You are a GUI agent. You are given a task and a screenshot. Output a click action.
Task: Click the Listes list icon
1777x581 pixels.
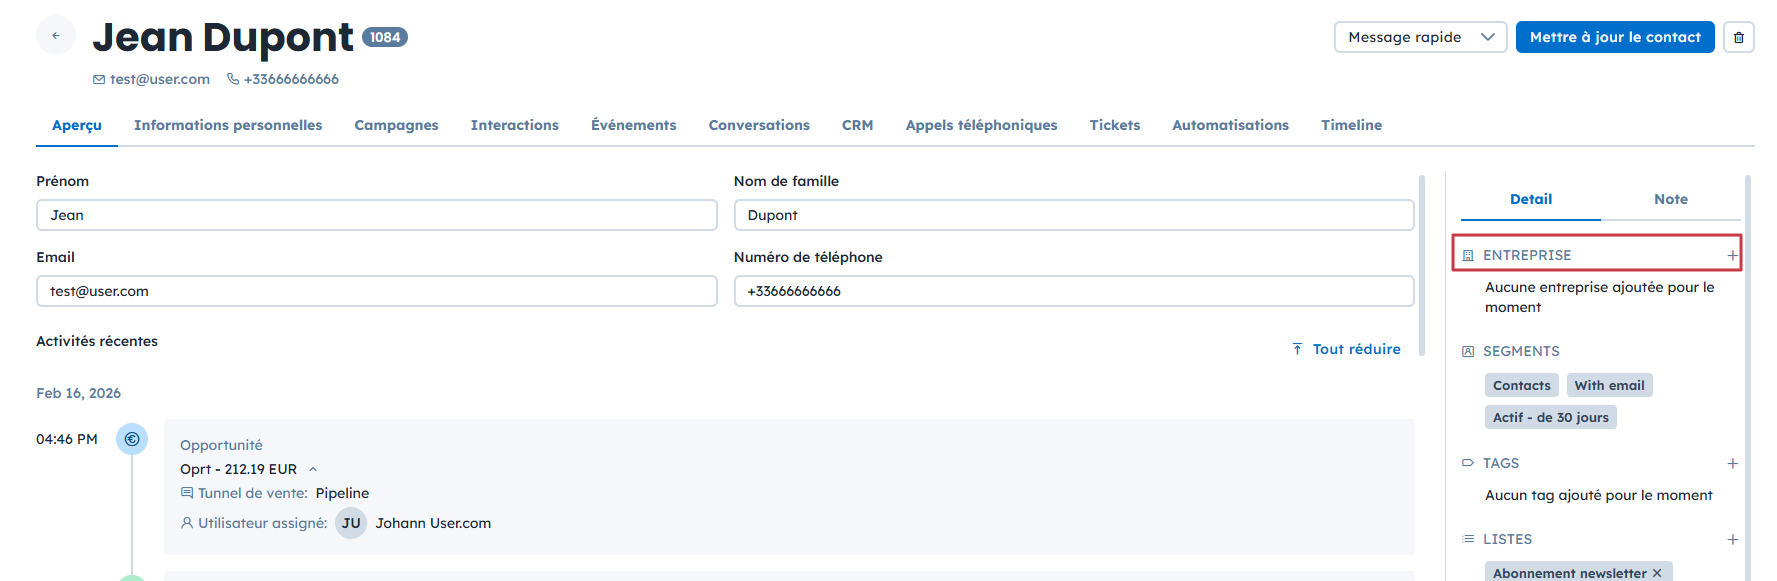(x=1468, y=539)
